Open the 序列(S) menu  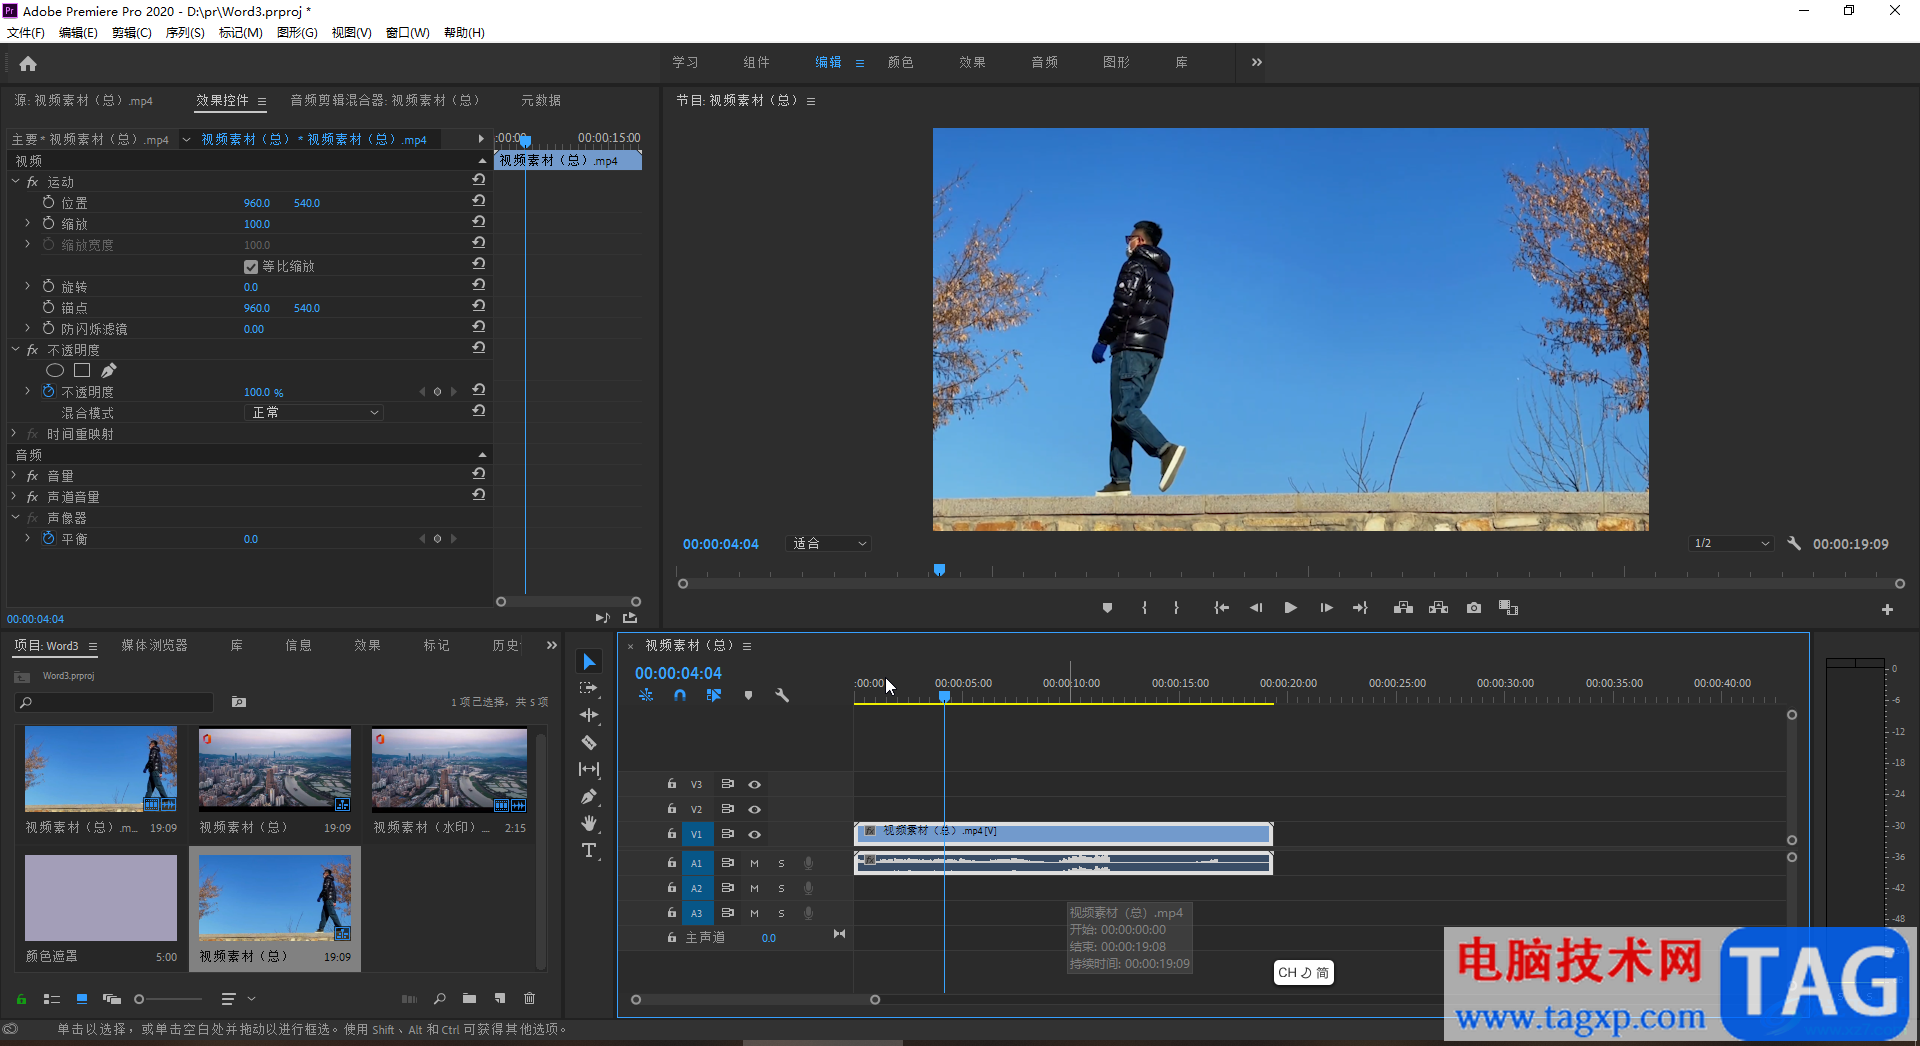184,33
